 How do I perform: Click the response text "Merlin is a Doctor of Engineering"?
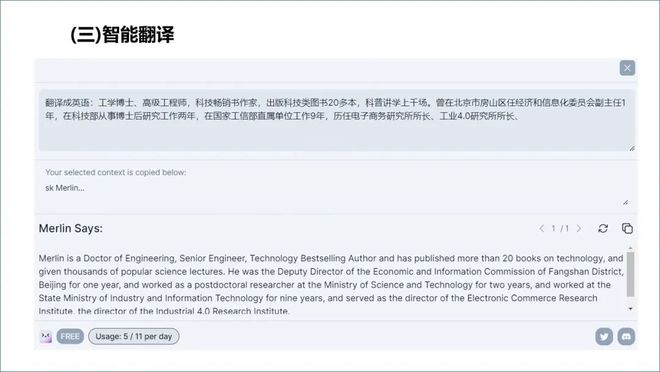click(107, 258)
